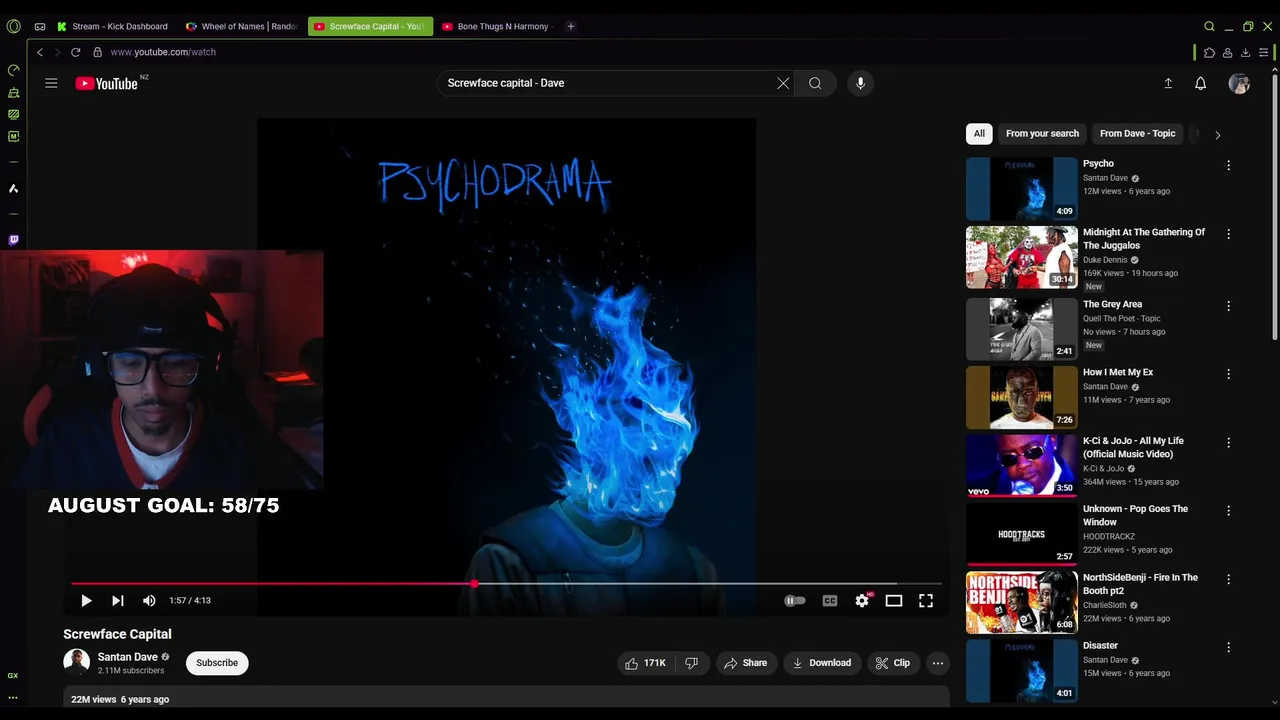Open YouTube create/upload button
This screenshot has height=720, width=1280.
pos(1168,84)
